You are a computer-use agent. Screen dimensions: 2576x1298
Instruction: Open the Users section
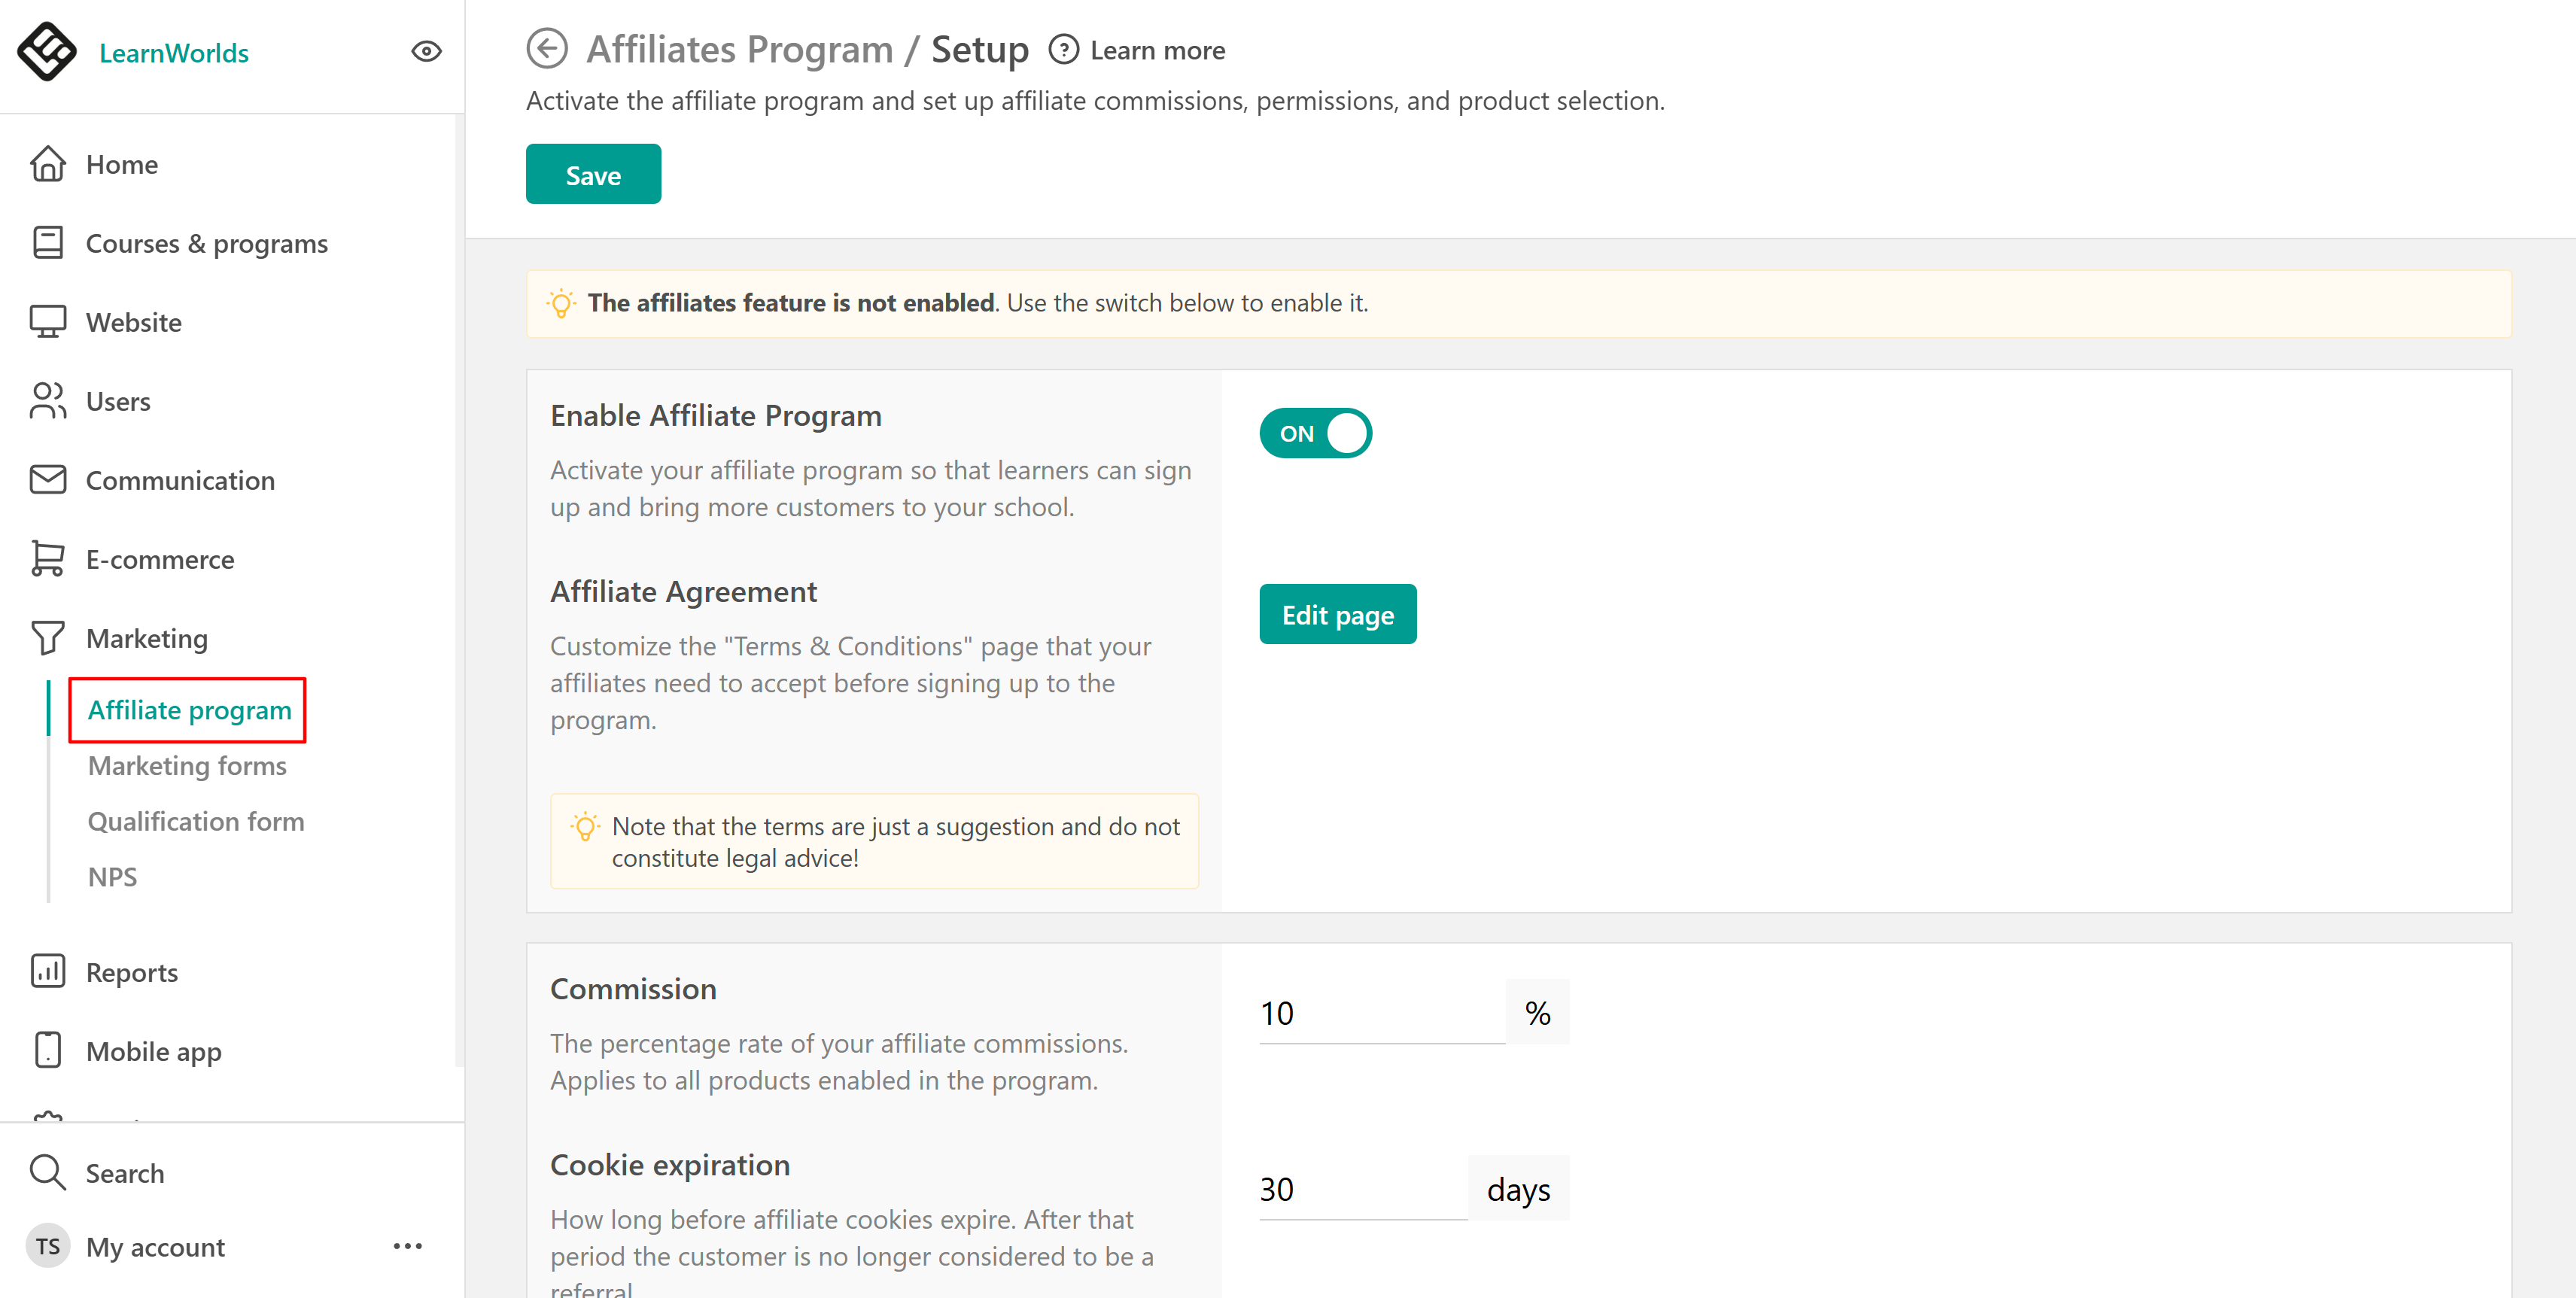click(117, 401)
